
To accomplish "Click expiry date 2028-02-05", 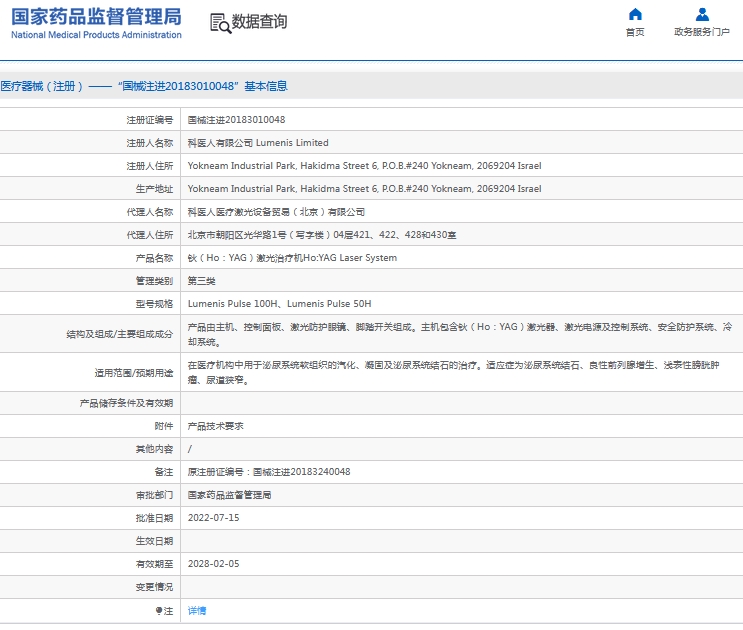I will point(214,564).
